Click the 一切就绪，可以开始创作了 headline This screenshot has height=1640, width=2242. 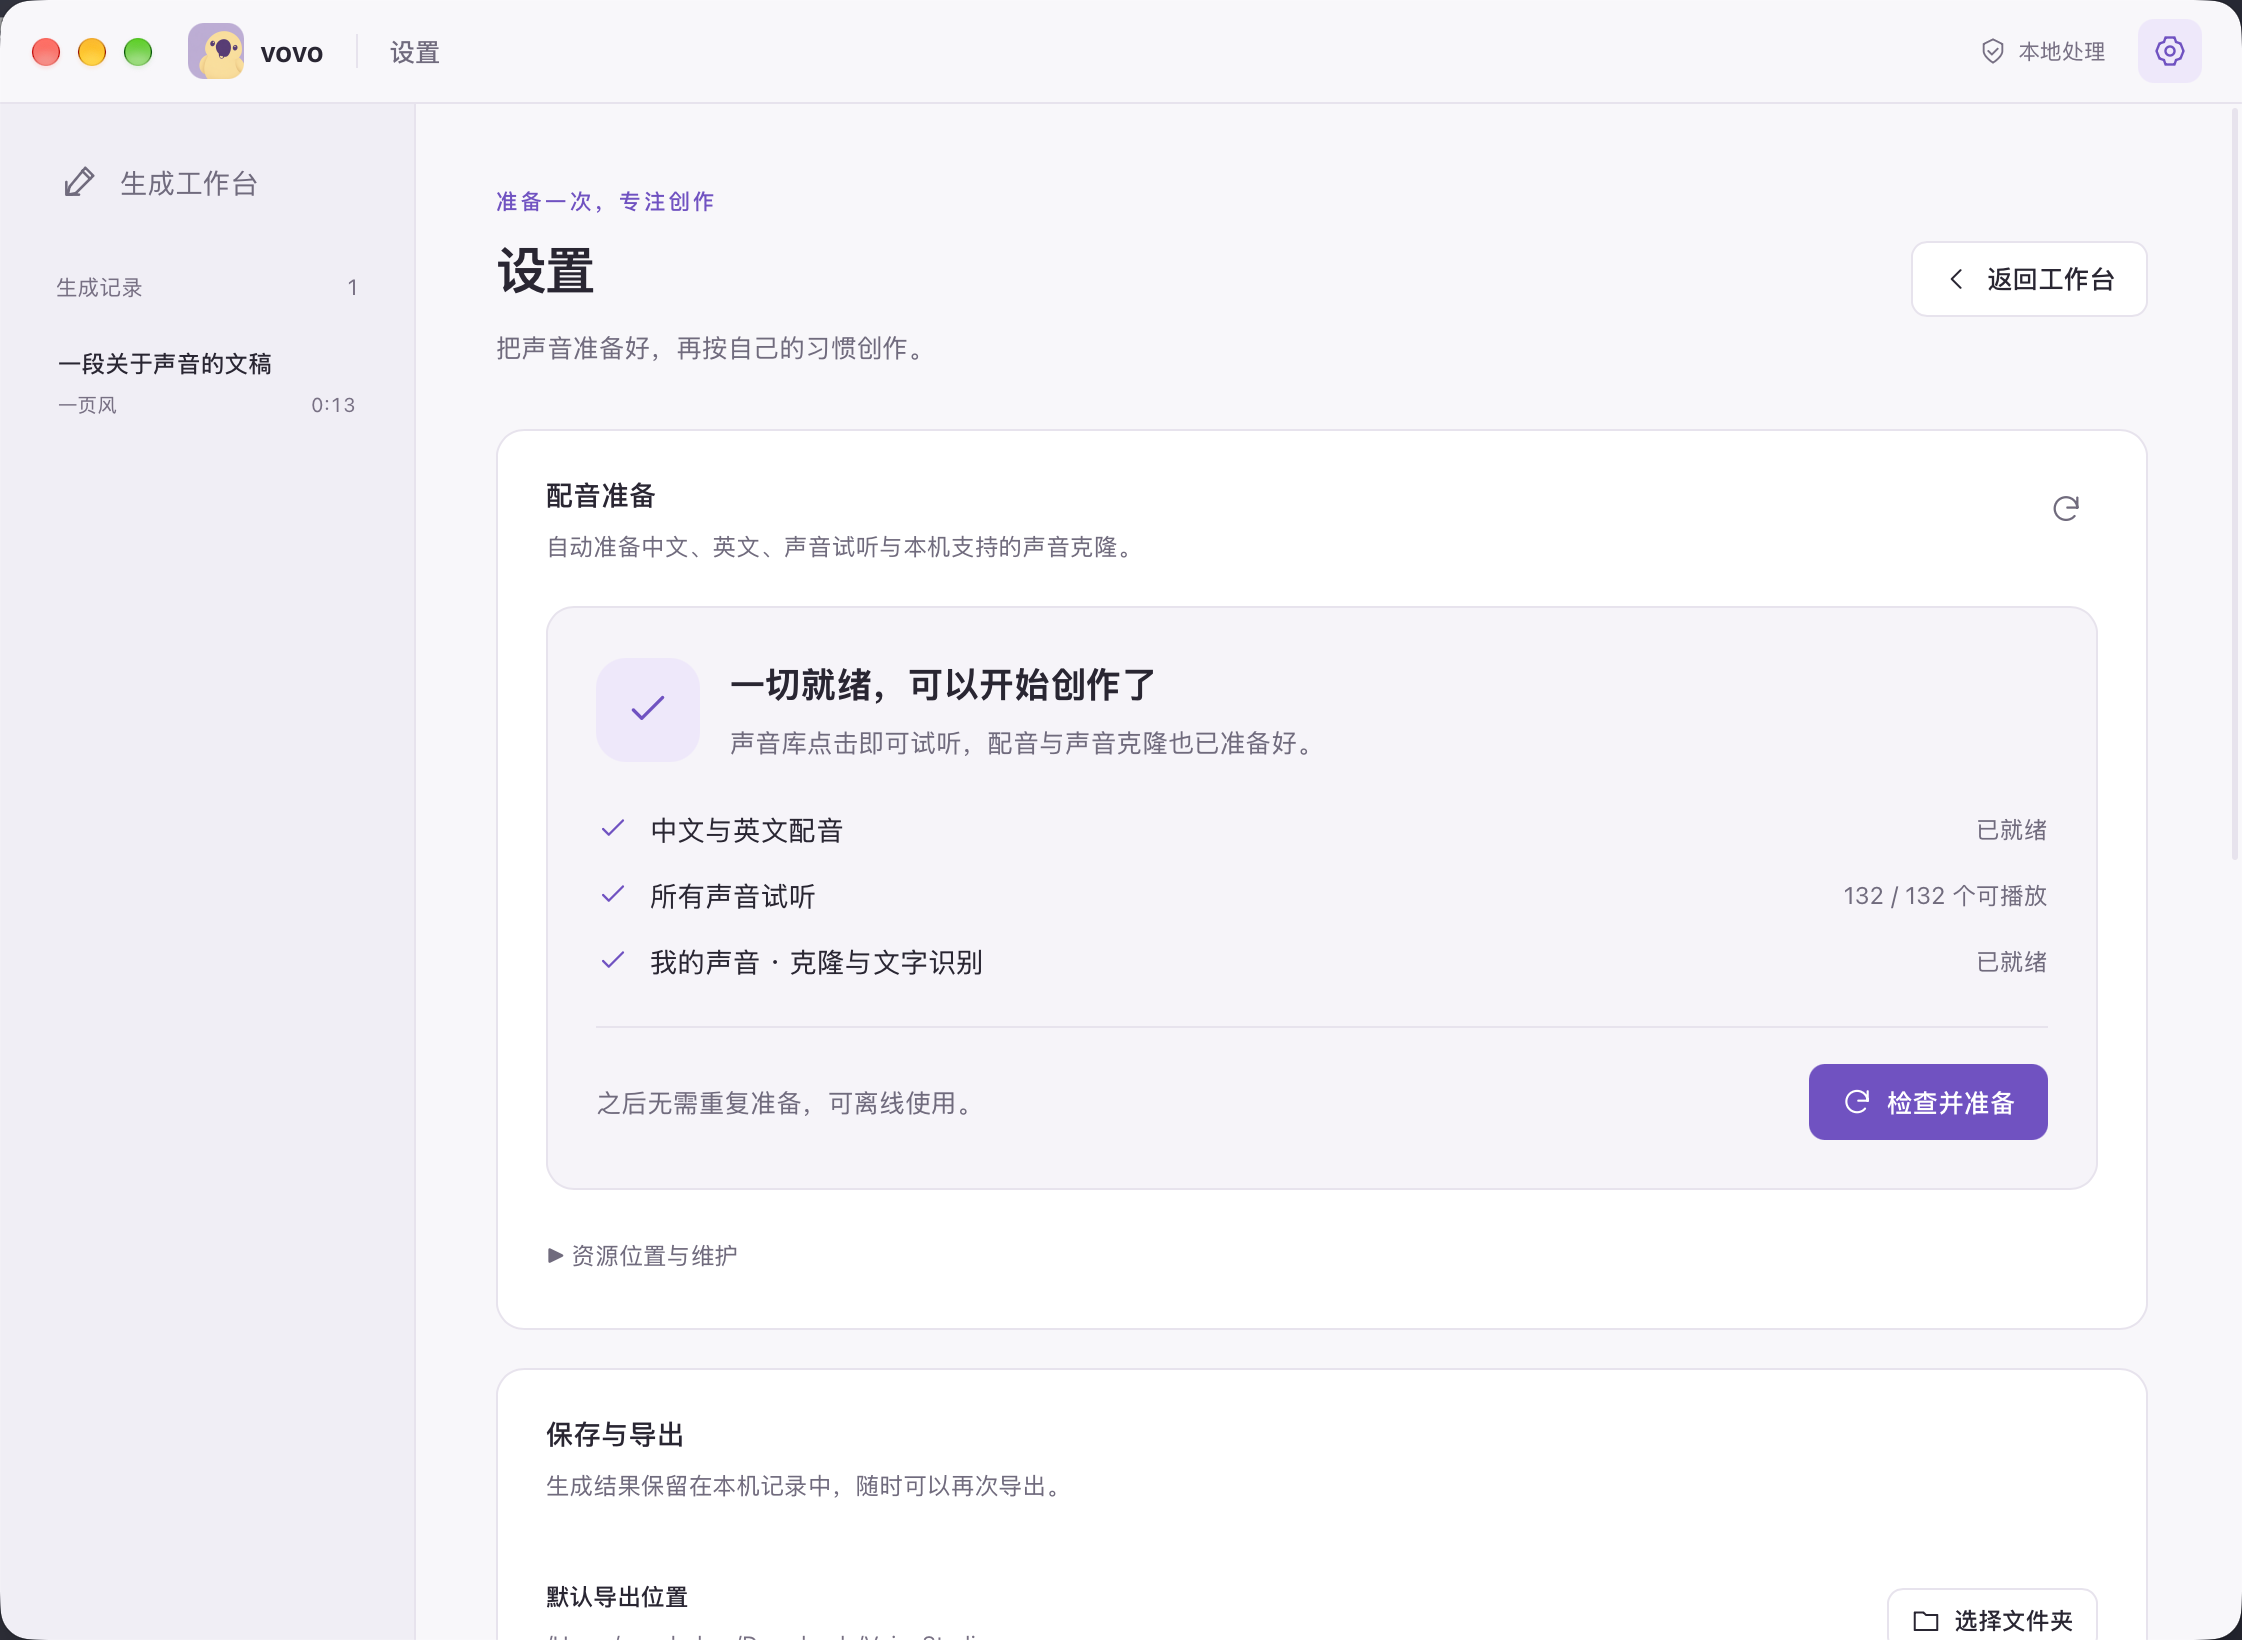[x=943, y=685]
